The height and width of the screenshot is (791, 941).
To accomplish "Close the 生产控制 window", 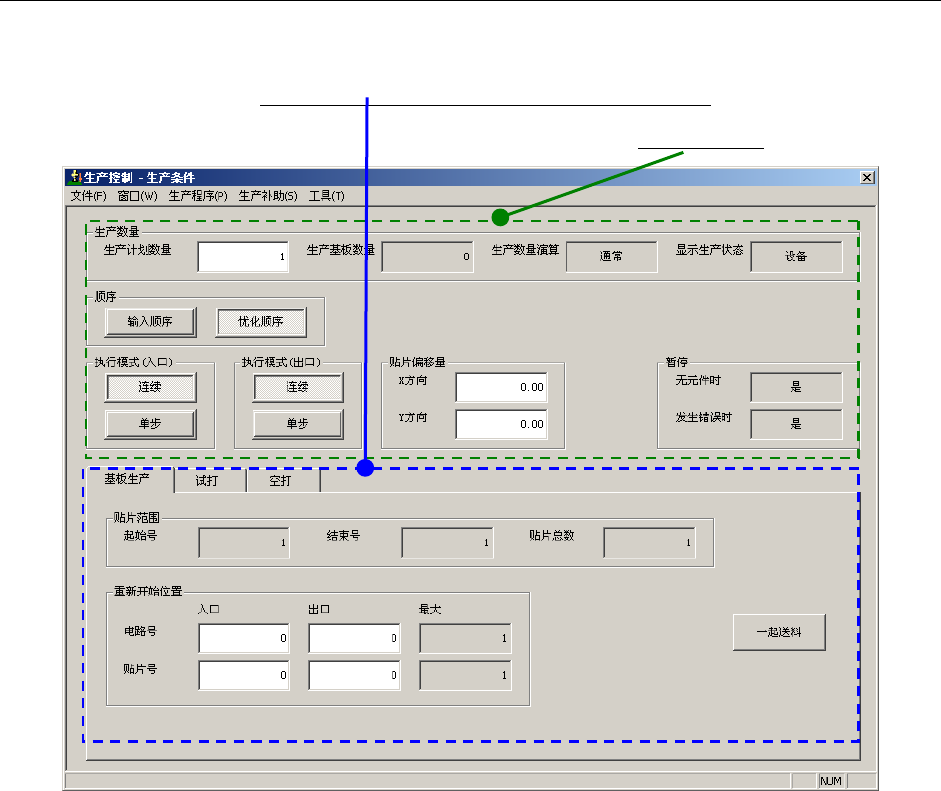I will click(x=867, y=178).
